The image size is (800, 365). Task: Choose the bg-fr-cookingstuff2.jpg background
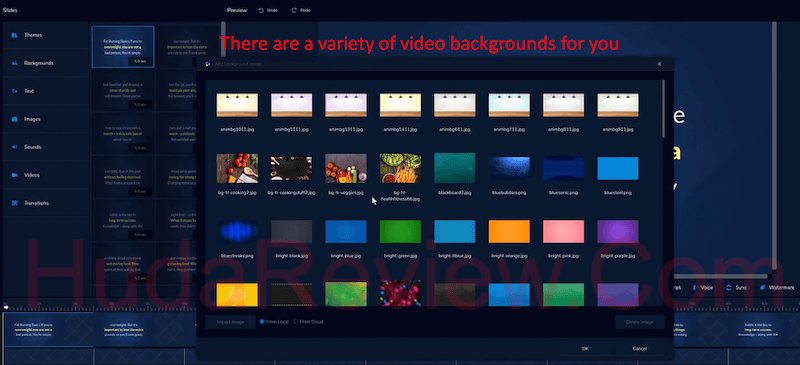(291, 168)
